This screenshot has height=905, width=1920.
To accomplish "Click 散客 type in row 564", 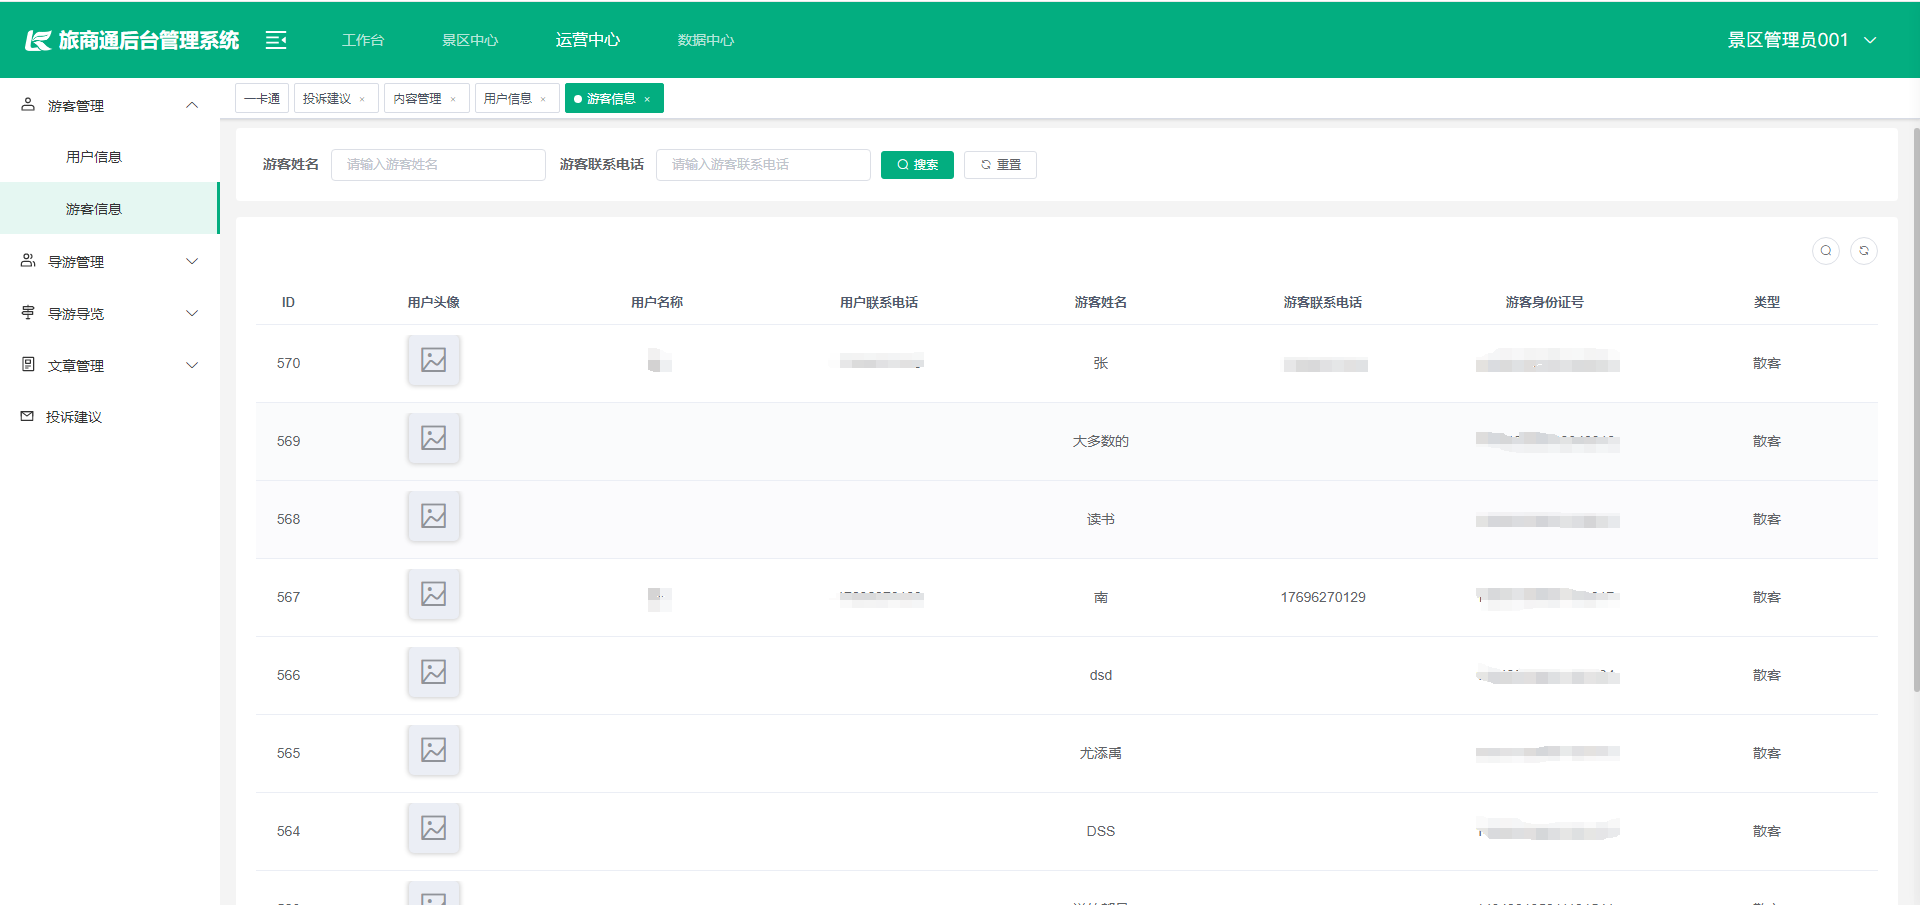I will [x=1767, y=831].
